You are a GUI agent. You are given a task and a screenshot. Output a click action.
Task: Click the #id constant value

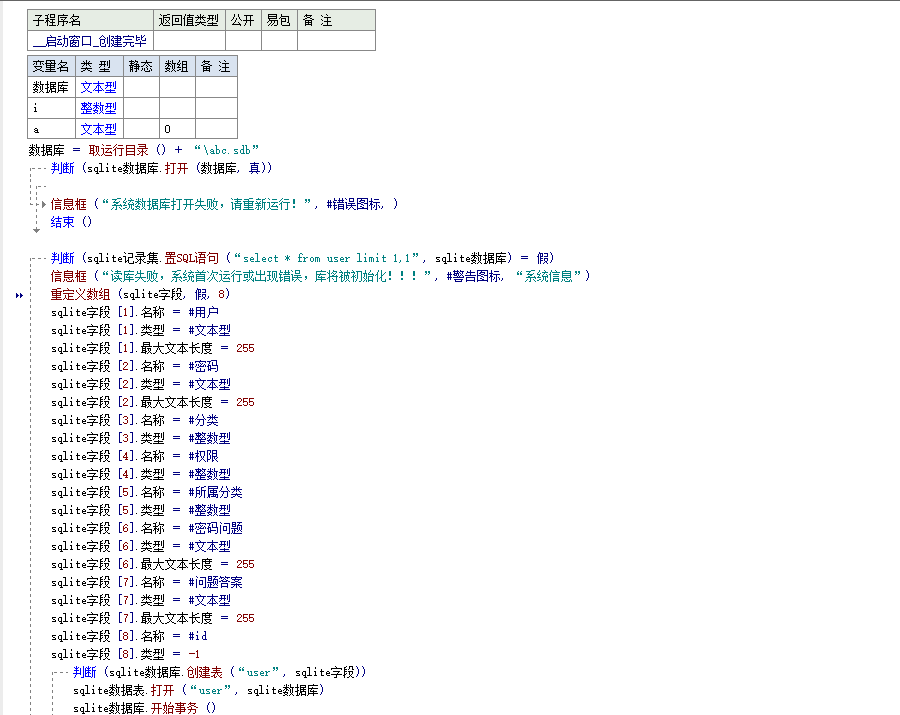click(198, 636)
